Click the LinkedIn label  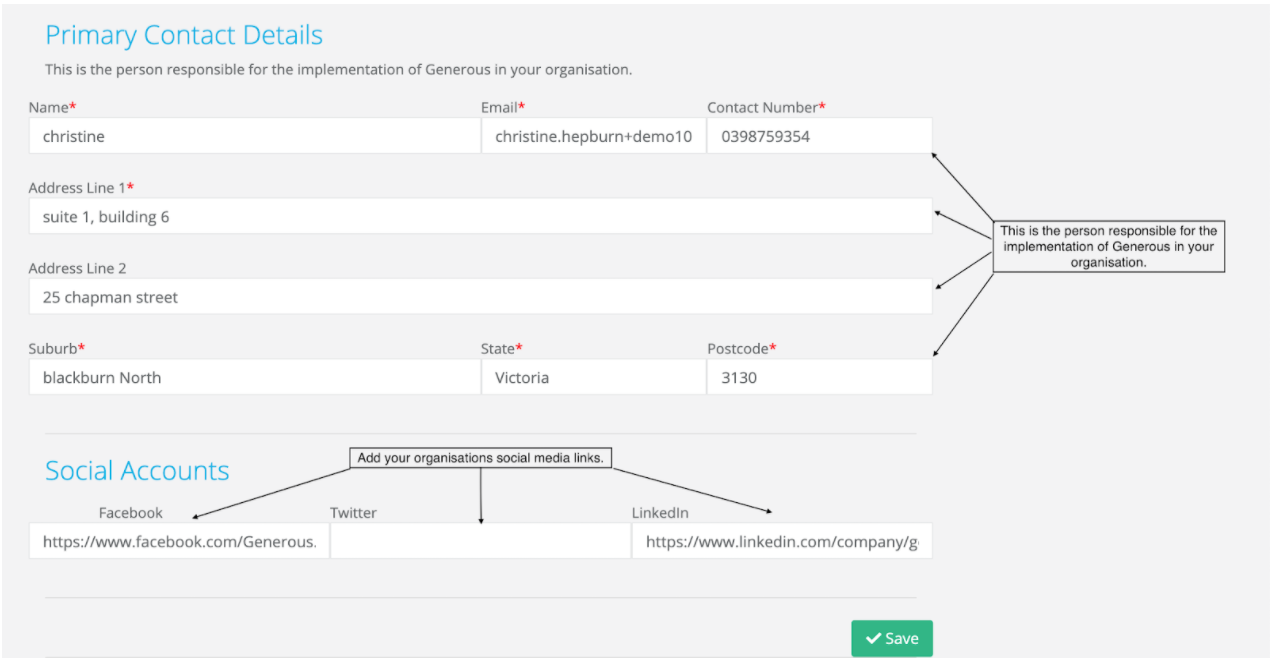point(660,513)
